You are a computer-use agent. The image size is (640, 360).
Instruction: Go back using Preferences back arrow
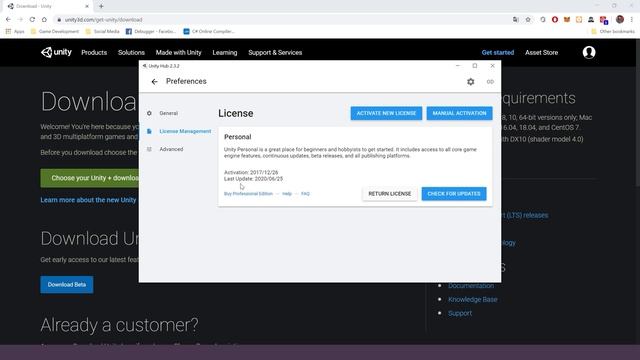click(x=154, y=82)
